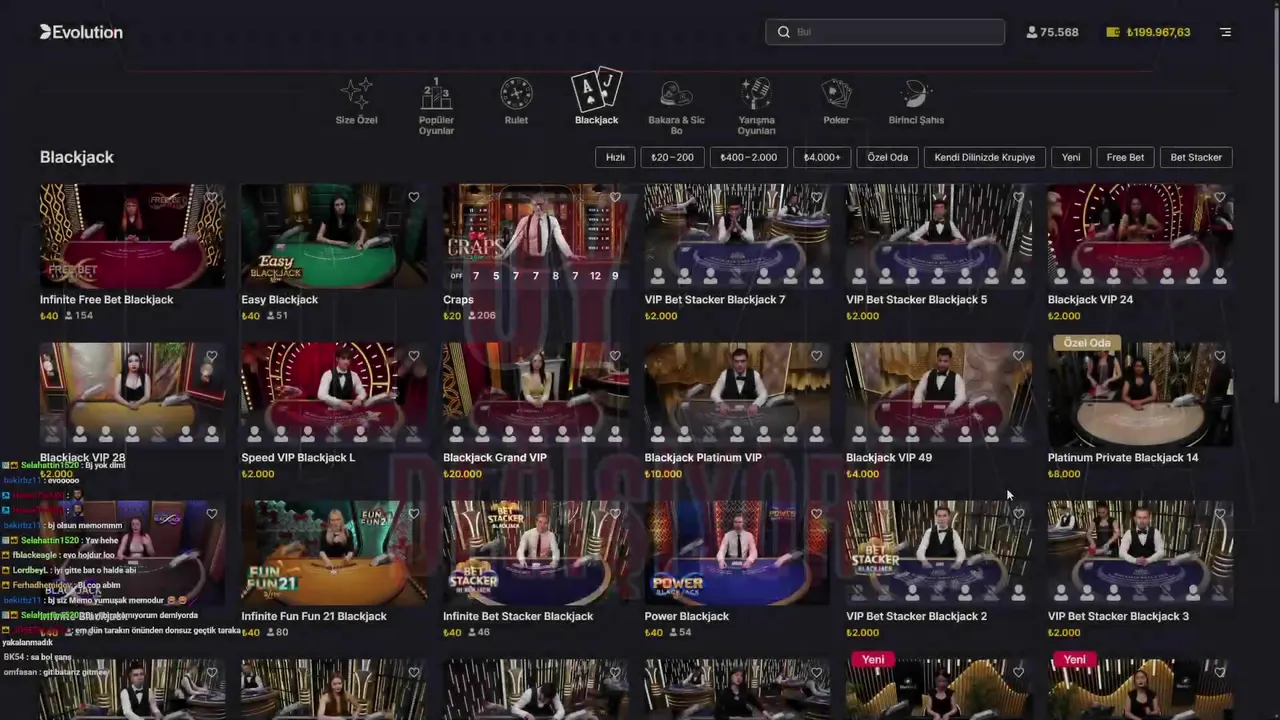Open the Birinci Şahıs category icon
This screenshot has width=1280, height=720.
pyautogui.click(x=916, y=94)
